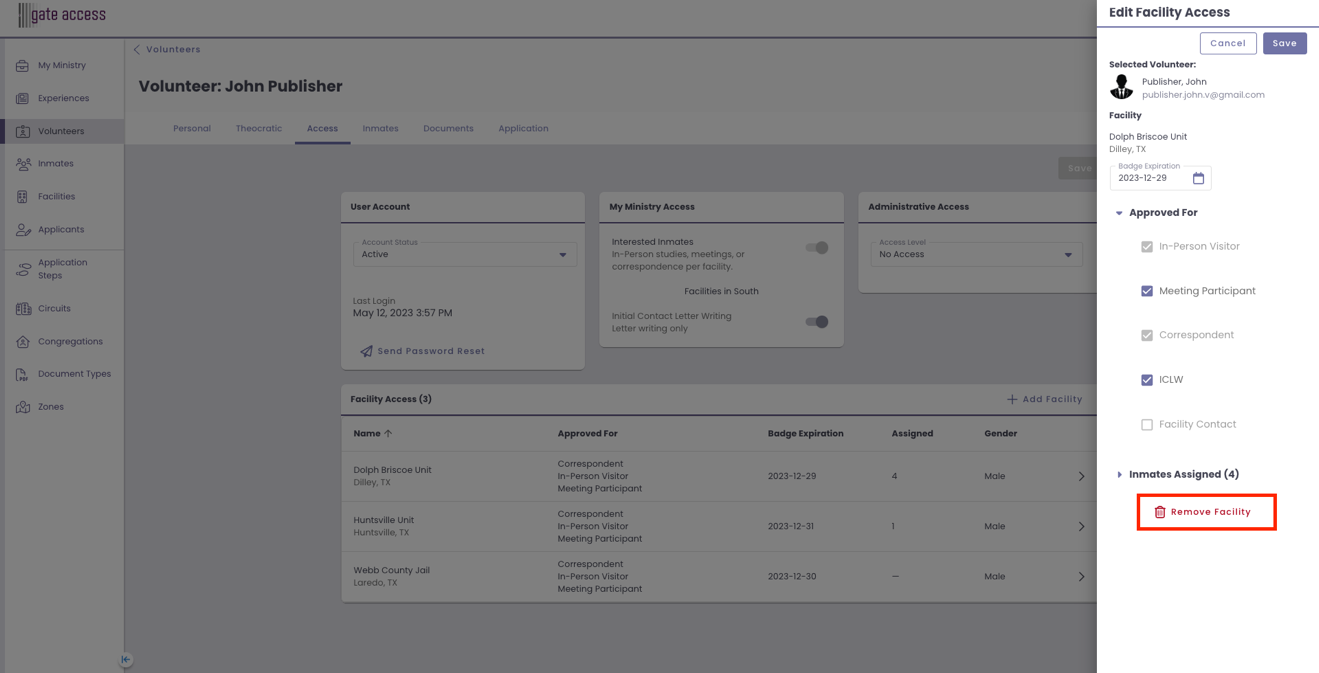Viewport: 1319px width, 673px height.
Task: Select the Volunteers sidebar icon
Action: (x=22, y=131)
